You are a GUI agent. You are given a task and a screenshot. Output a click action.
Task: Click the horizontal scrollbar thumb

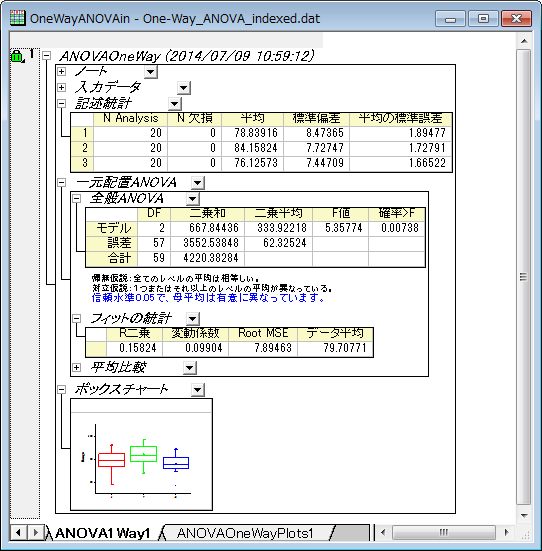444,533
